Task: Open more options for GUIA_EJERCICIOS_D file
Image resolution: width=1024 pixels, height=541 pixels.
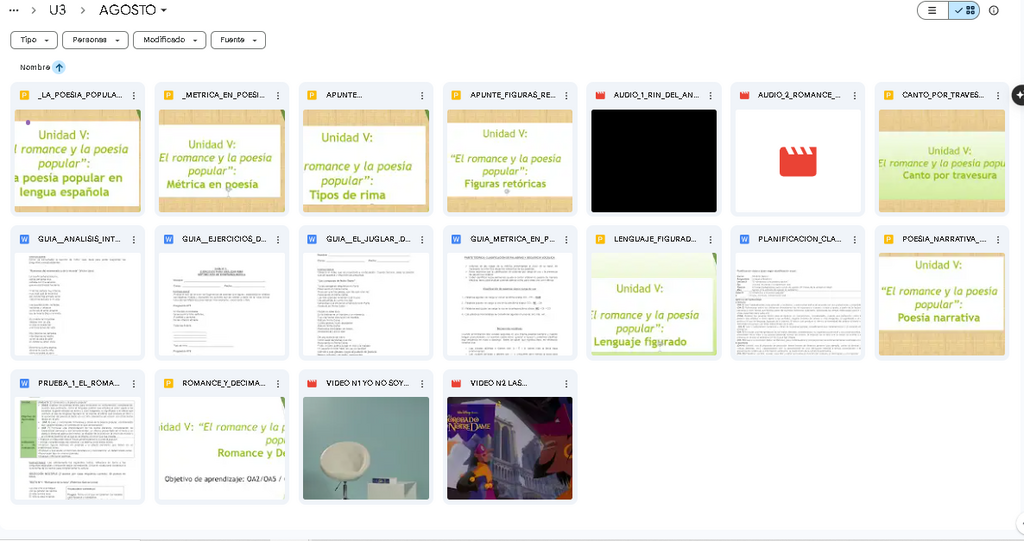Action: [x=278, y=240]
